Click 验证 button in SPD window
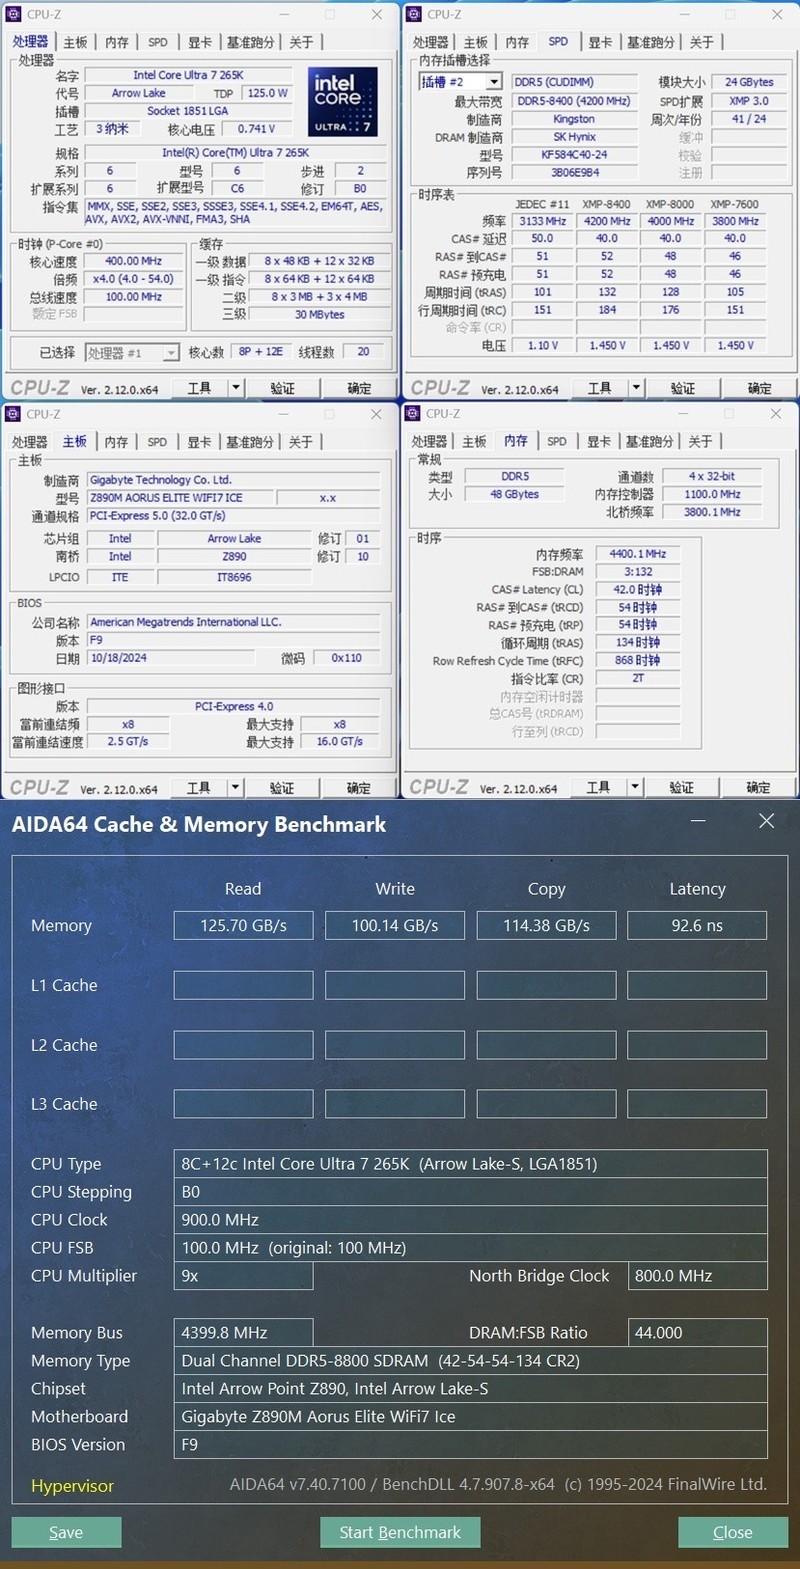The height and width of the screenshot is (1569, 800). [683, 388]
